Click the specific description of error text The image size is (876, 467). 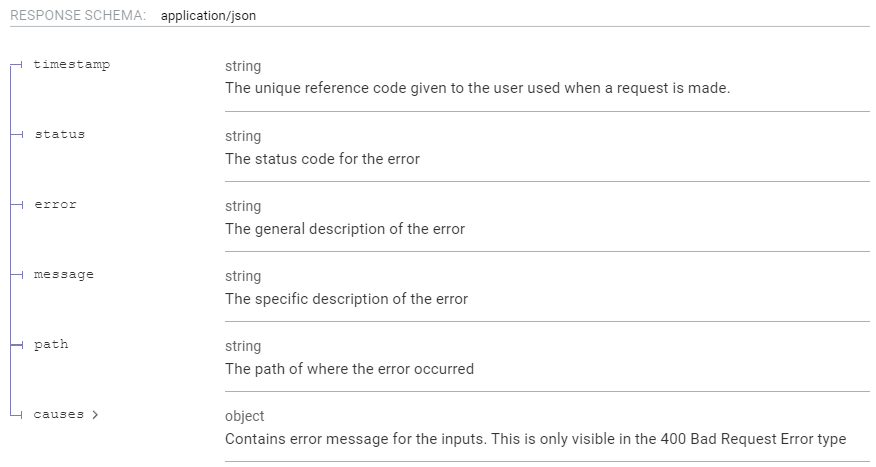tap(346, 298)
